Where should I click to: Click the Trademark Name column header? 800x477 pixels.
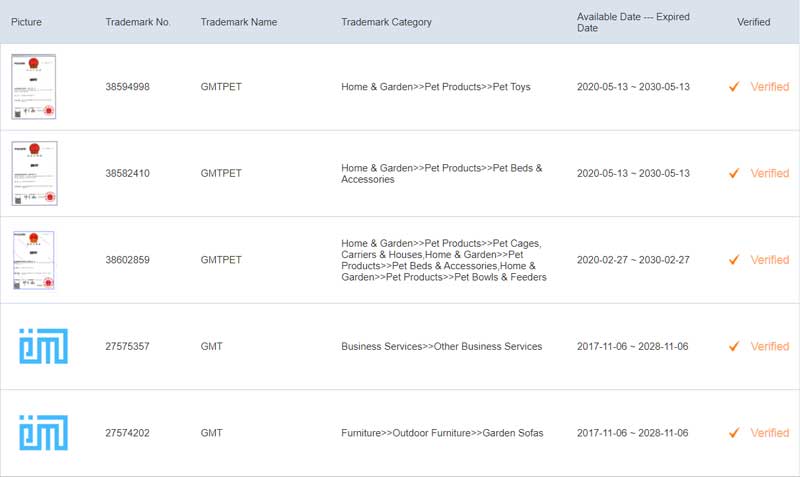[237, 22]
